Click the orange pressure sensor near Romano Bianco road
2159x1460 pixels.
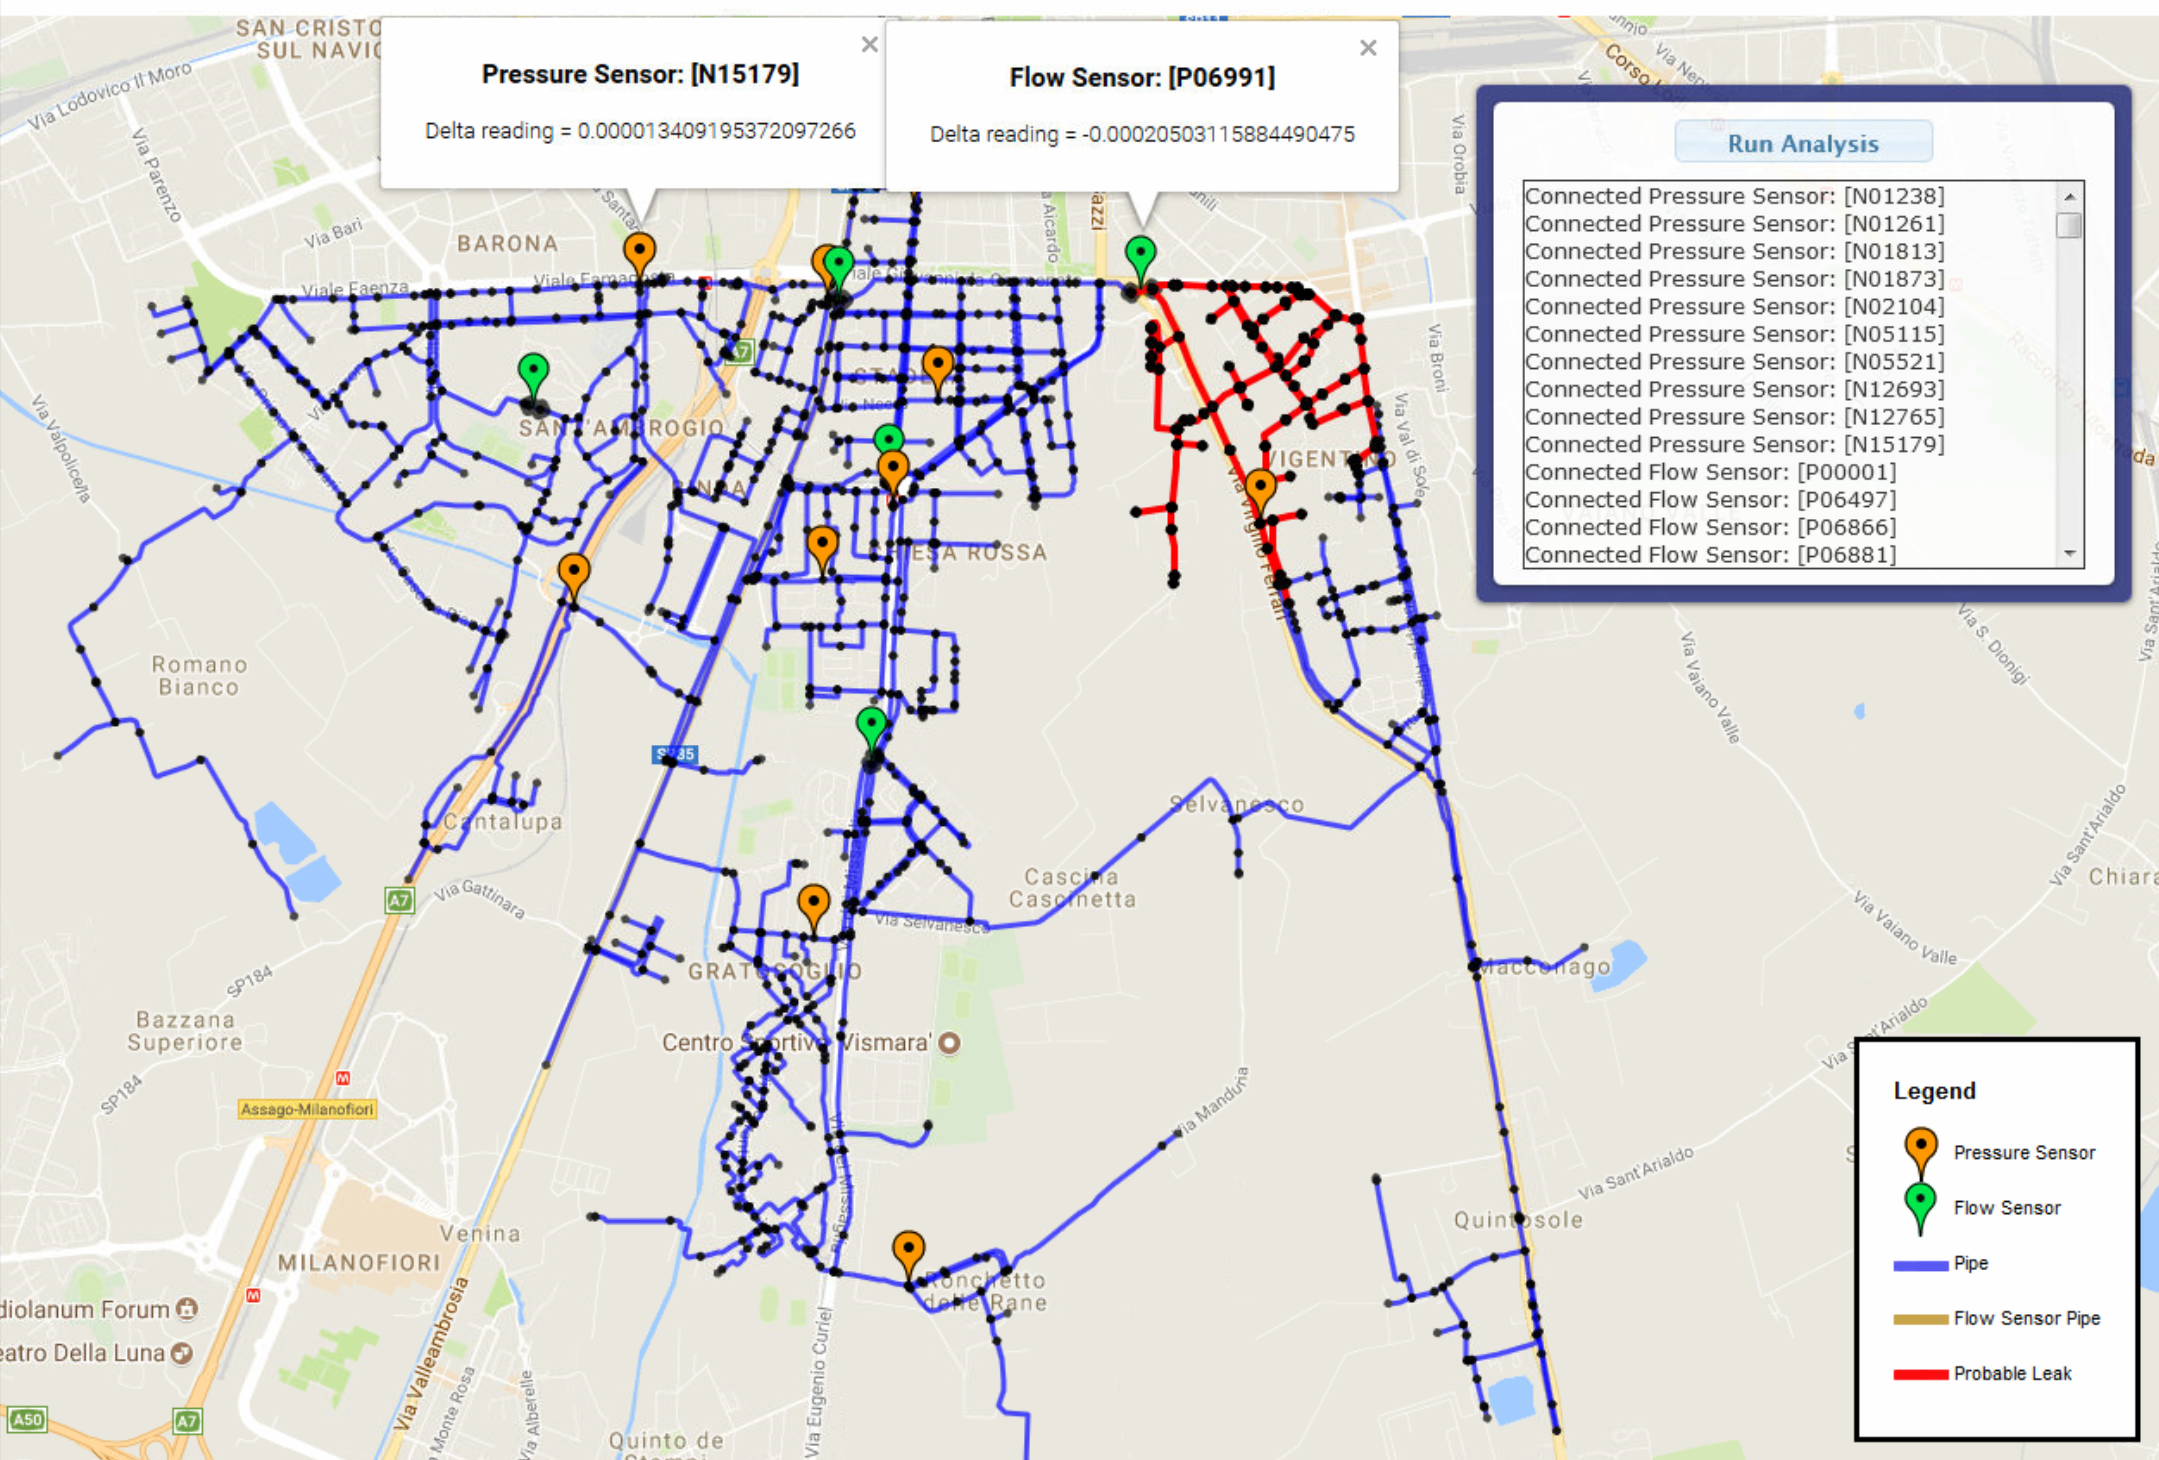click(574, 572)
